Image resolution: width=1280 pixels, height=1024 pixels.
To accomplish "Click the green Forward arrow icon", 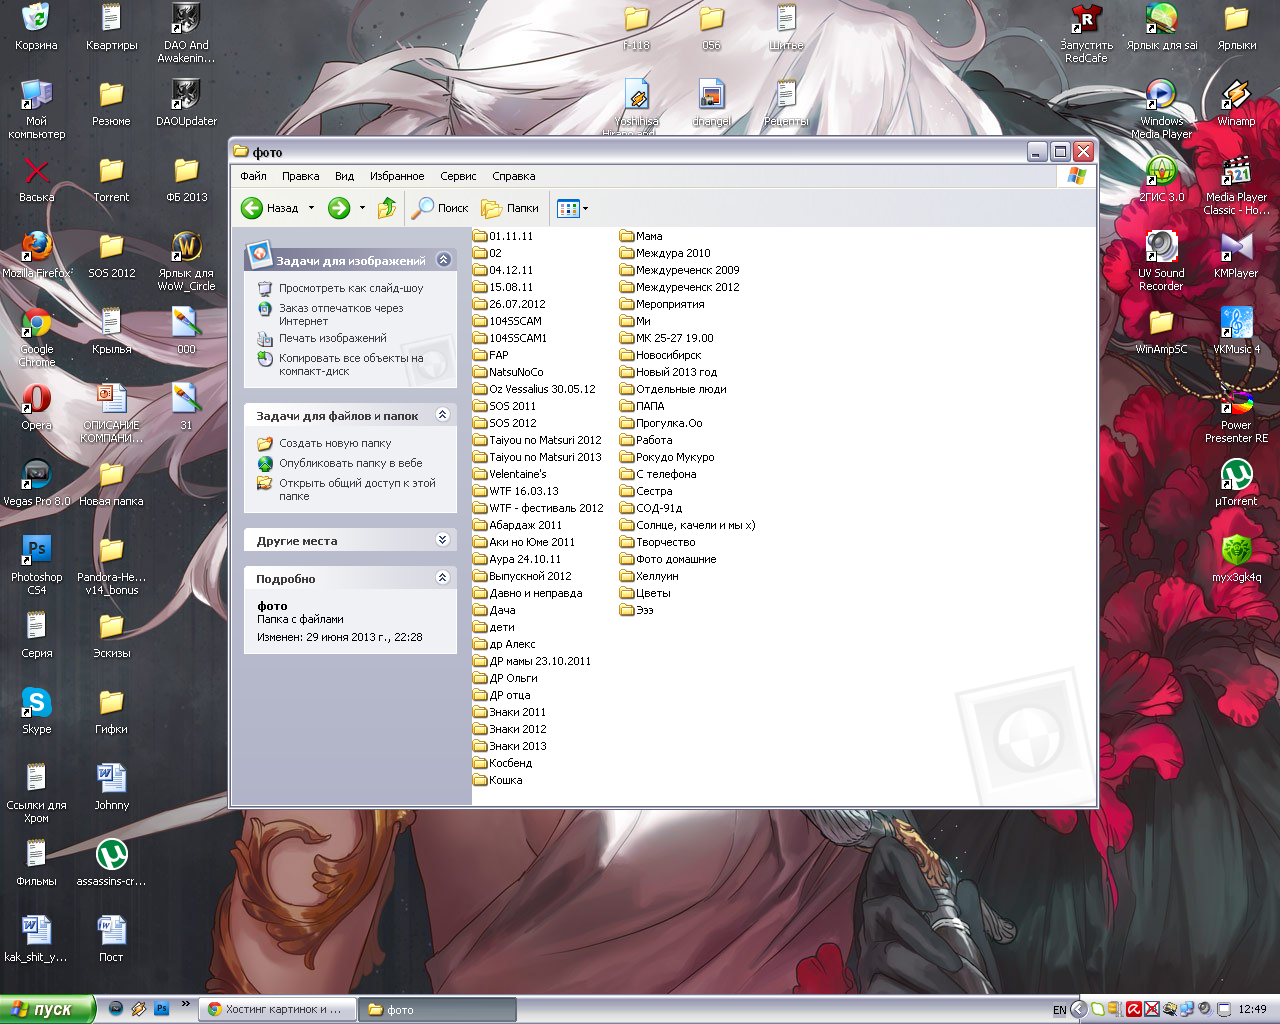I will click(339, 208).
